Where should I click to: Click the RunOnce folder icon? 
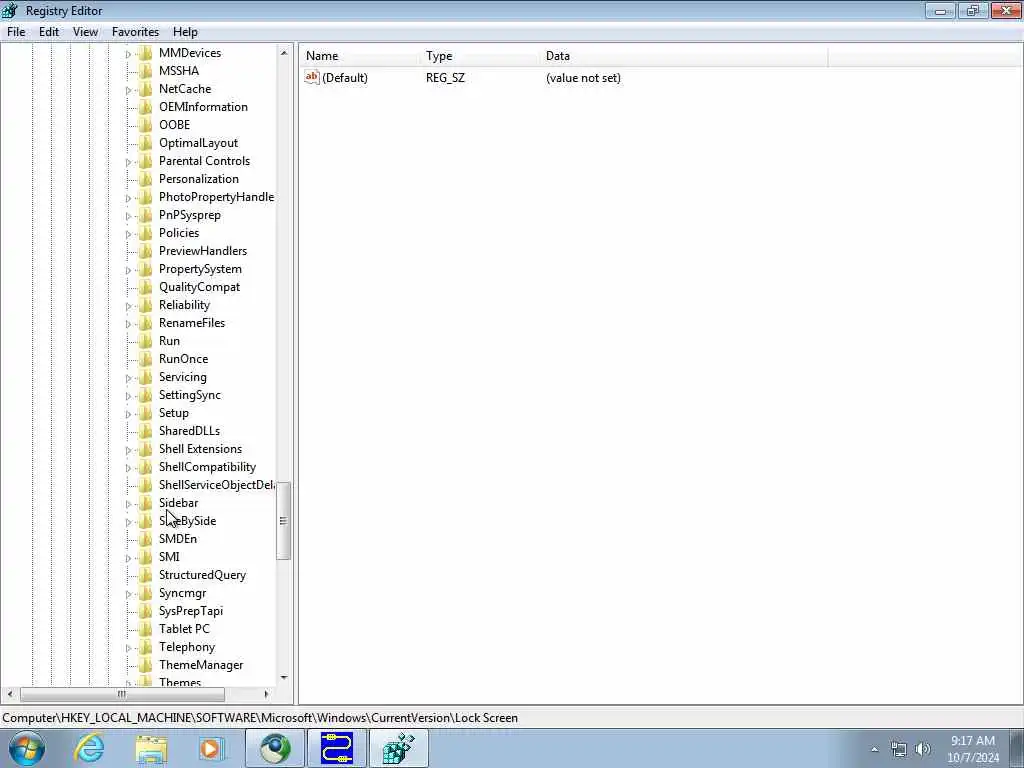point(145,359)
